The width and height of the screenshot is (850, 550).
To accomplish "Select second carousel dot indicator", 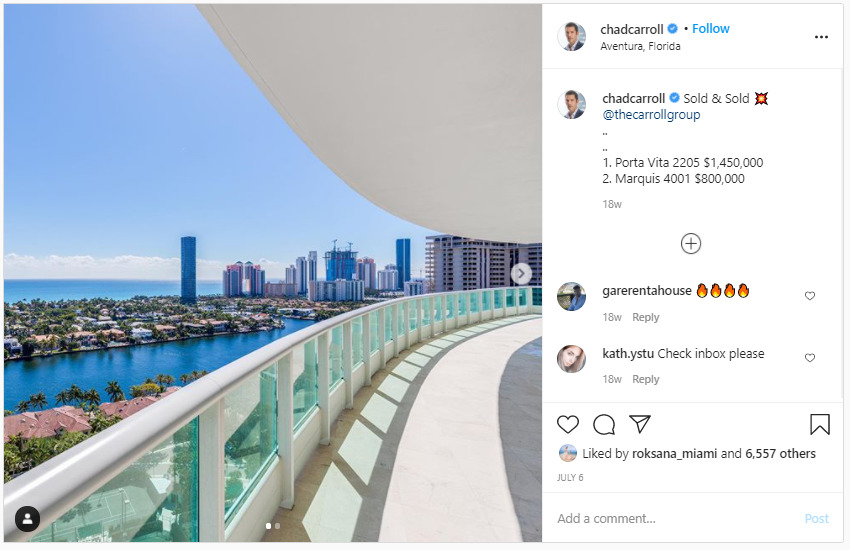I will (278, 526).
